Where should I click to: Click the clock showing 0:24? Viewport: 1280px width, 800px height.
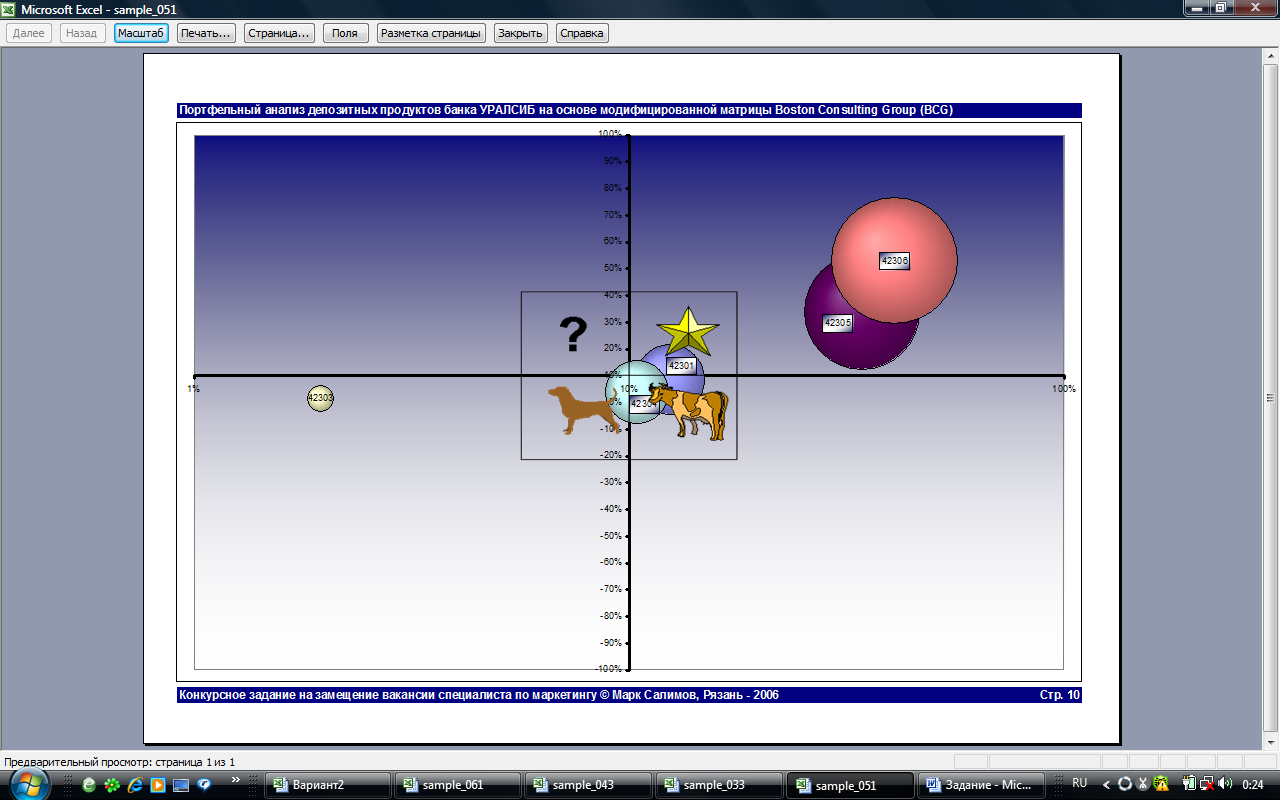[x=1253, y=785]
